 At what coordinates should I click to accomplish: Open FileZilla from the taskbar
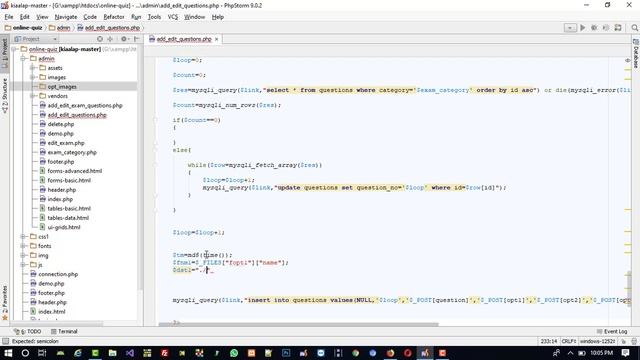coord(164,353)
